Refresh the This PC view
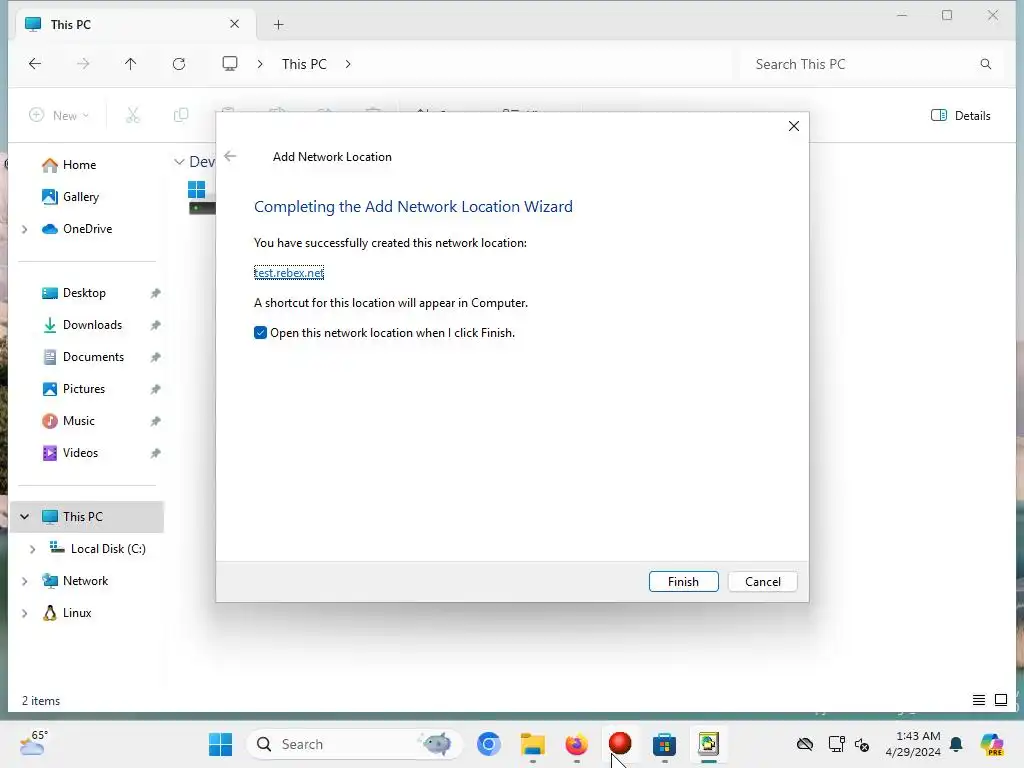The height and width of the screenshot is (768, 1024). 179,63
